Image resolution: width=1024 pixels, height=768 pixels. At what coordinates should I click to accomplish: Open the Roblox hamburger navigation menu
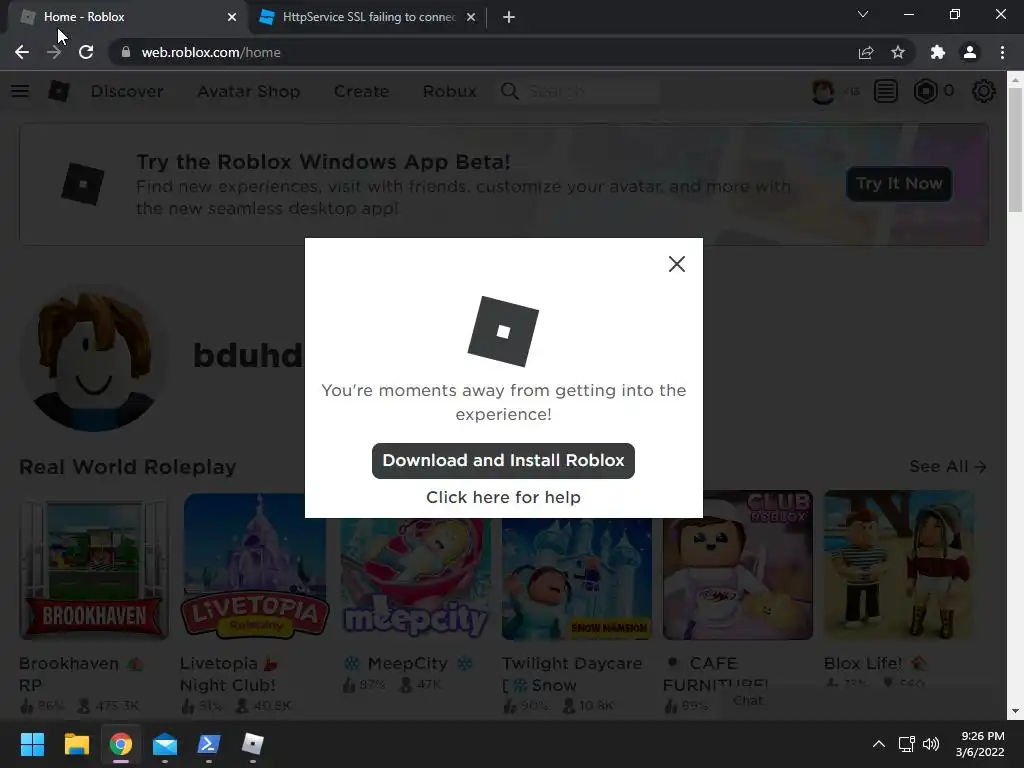(x=20, y=91)
